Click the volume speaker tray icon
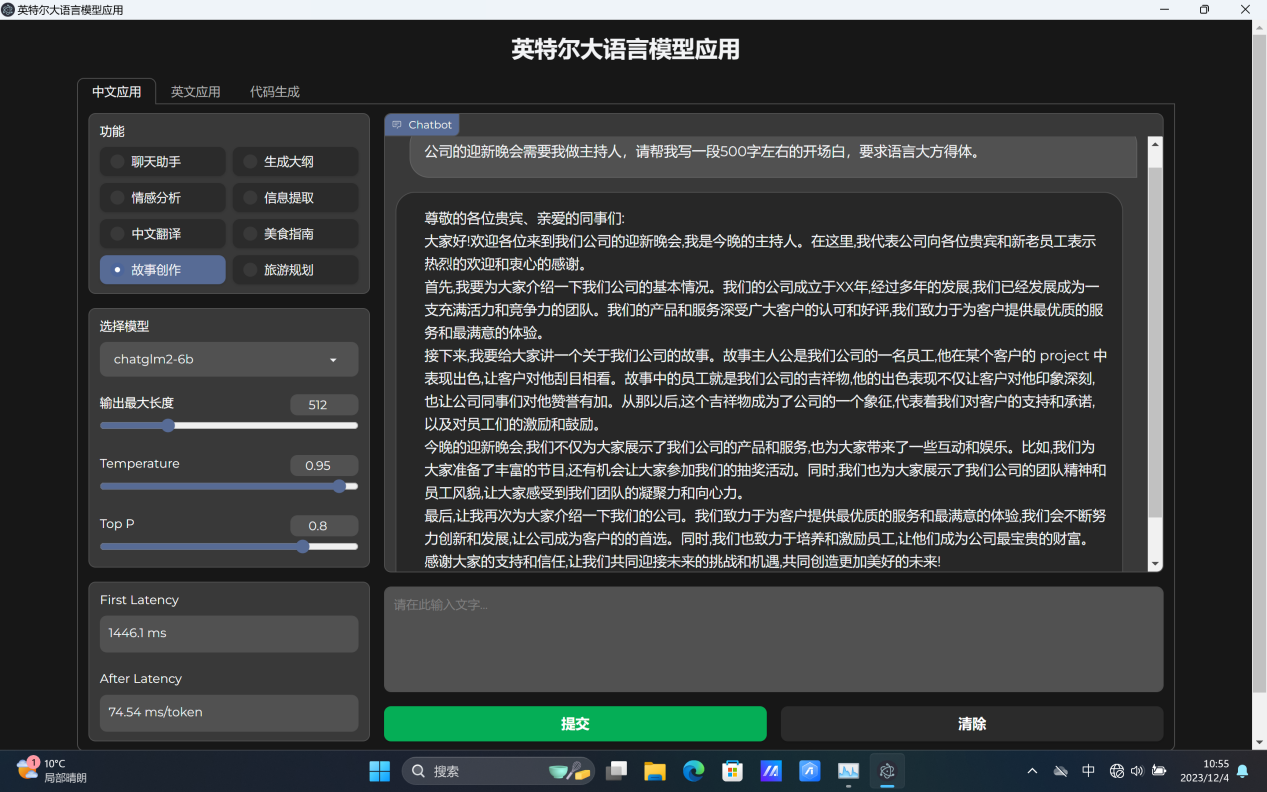Image resolution: width=1267 pixels, height=792 pixels. coord(1138,771)
